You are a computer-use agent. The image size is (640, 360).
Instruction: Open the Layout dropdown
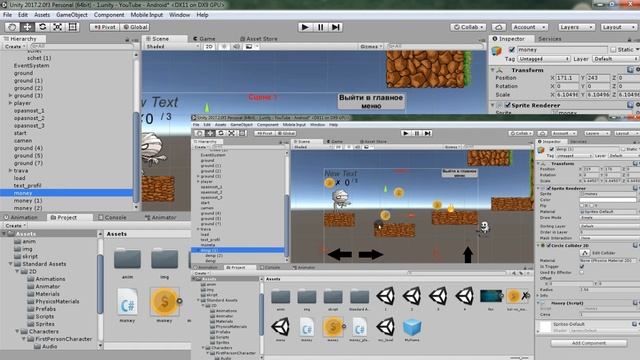(x=618, y=27)
